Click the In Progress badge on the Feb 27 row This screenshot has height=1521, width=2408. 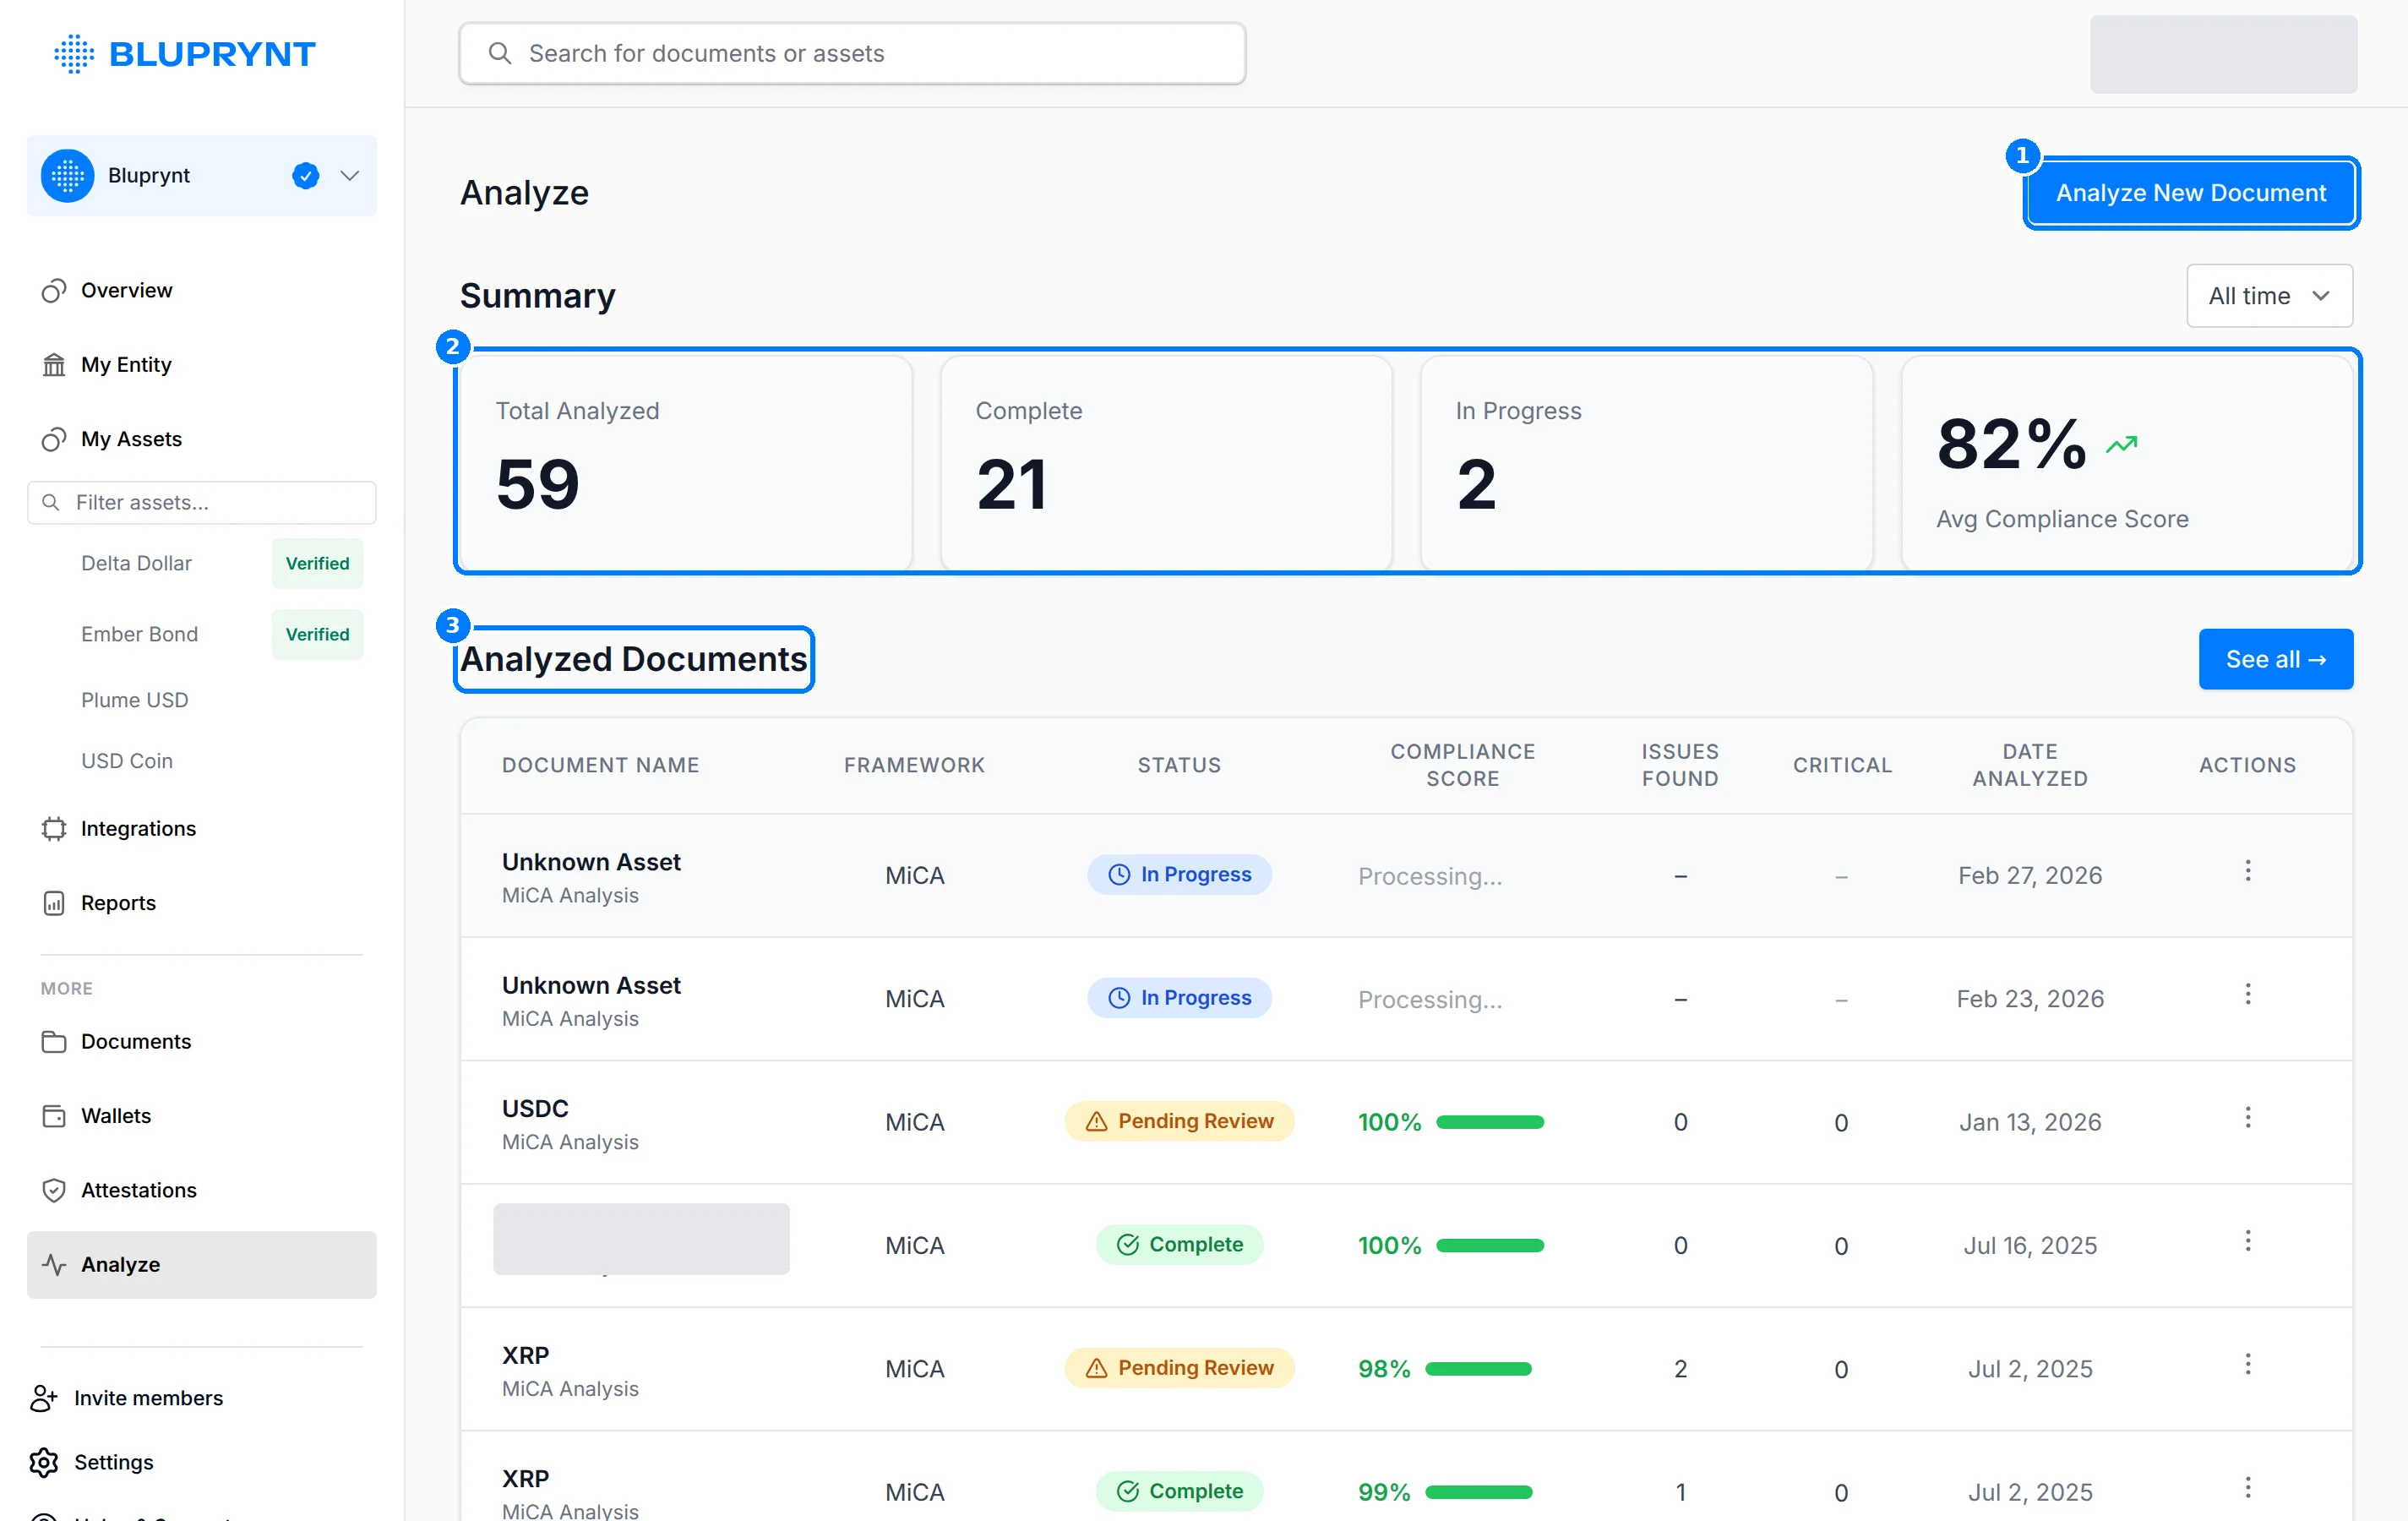[x=1179, y=875]
